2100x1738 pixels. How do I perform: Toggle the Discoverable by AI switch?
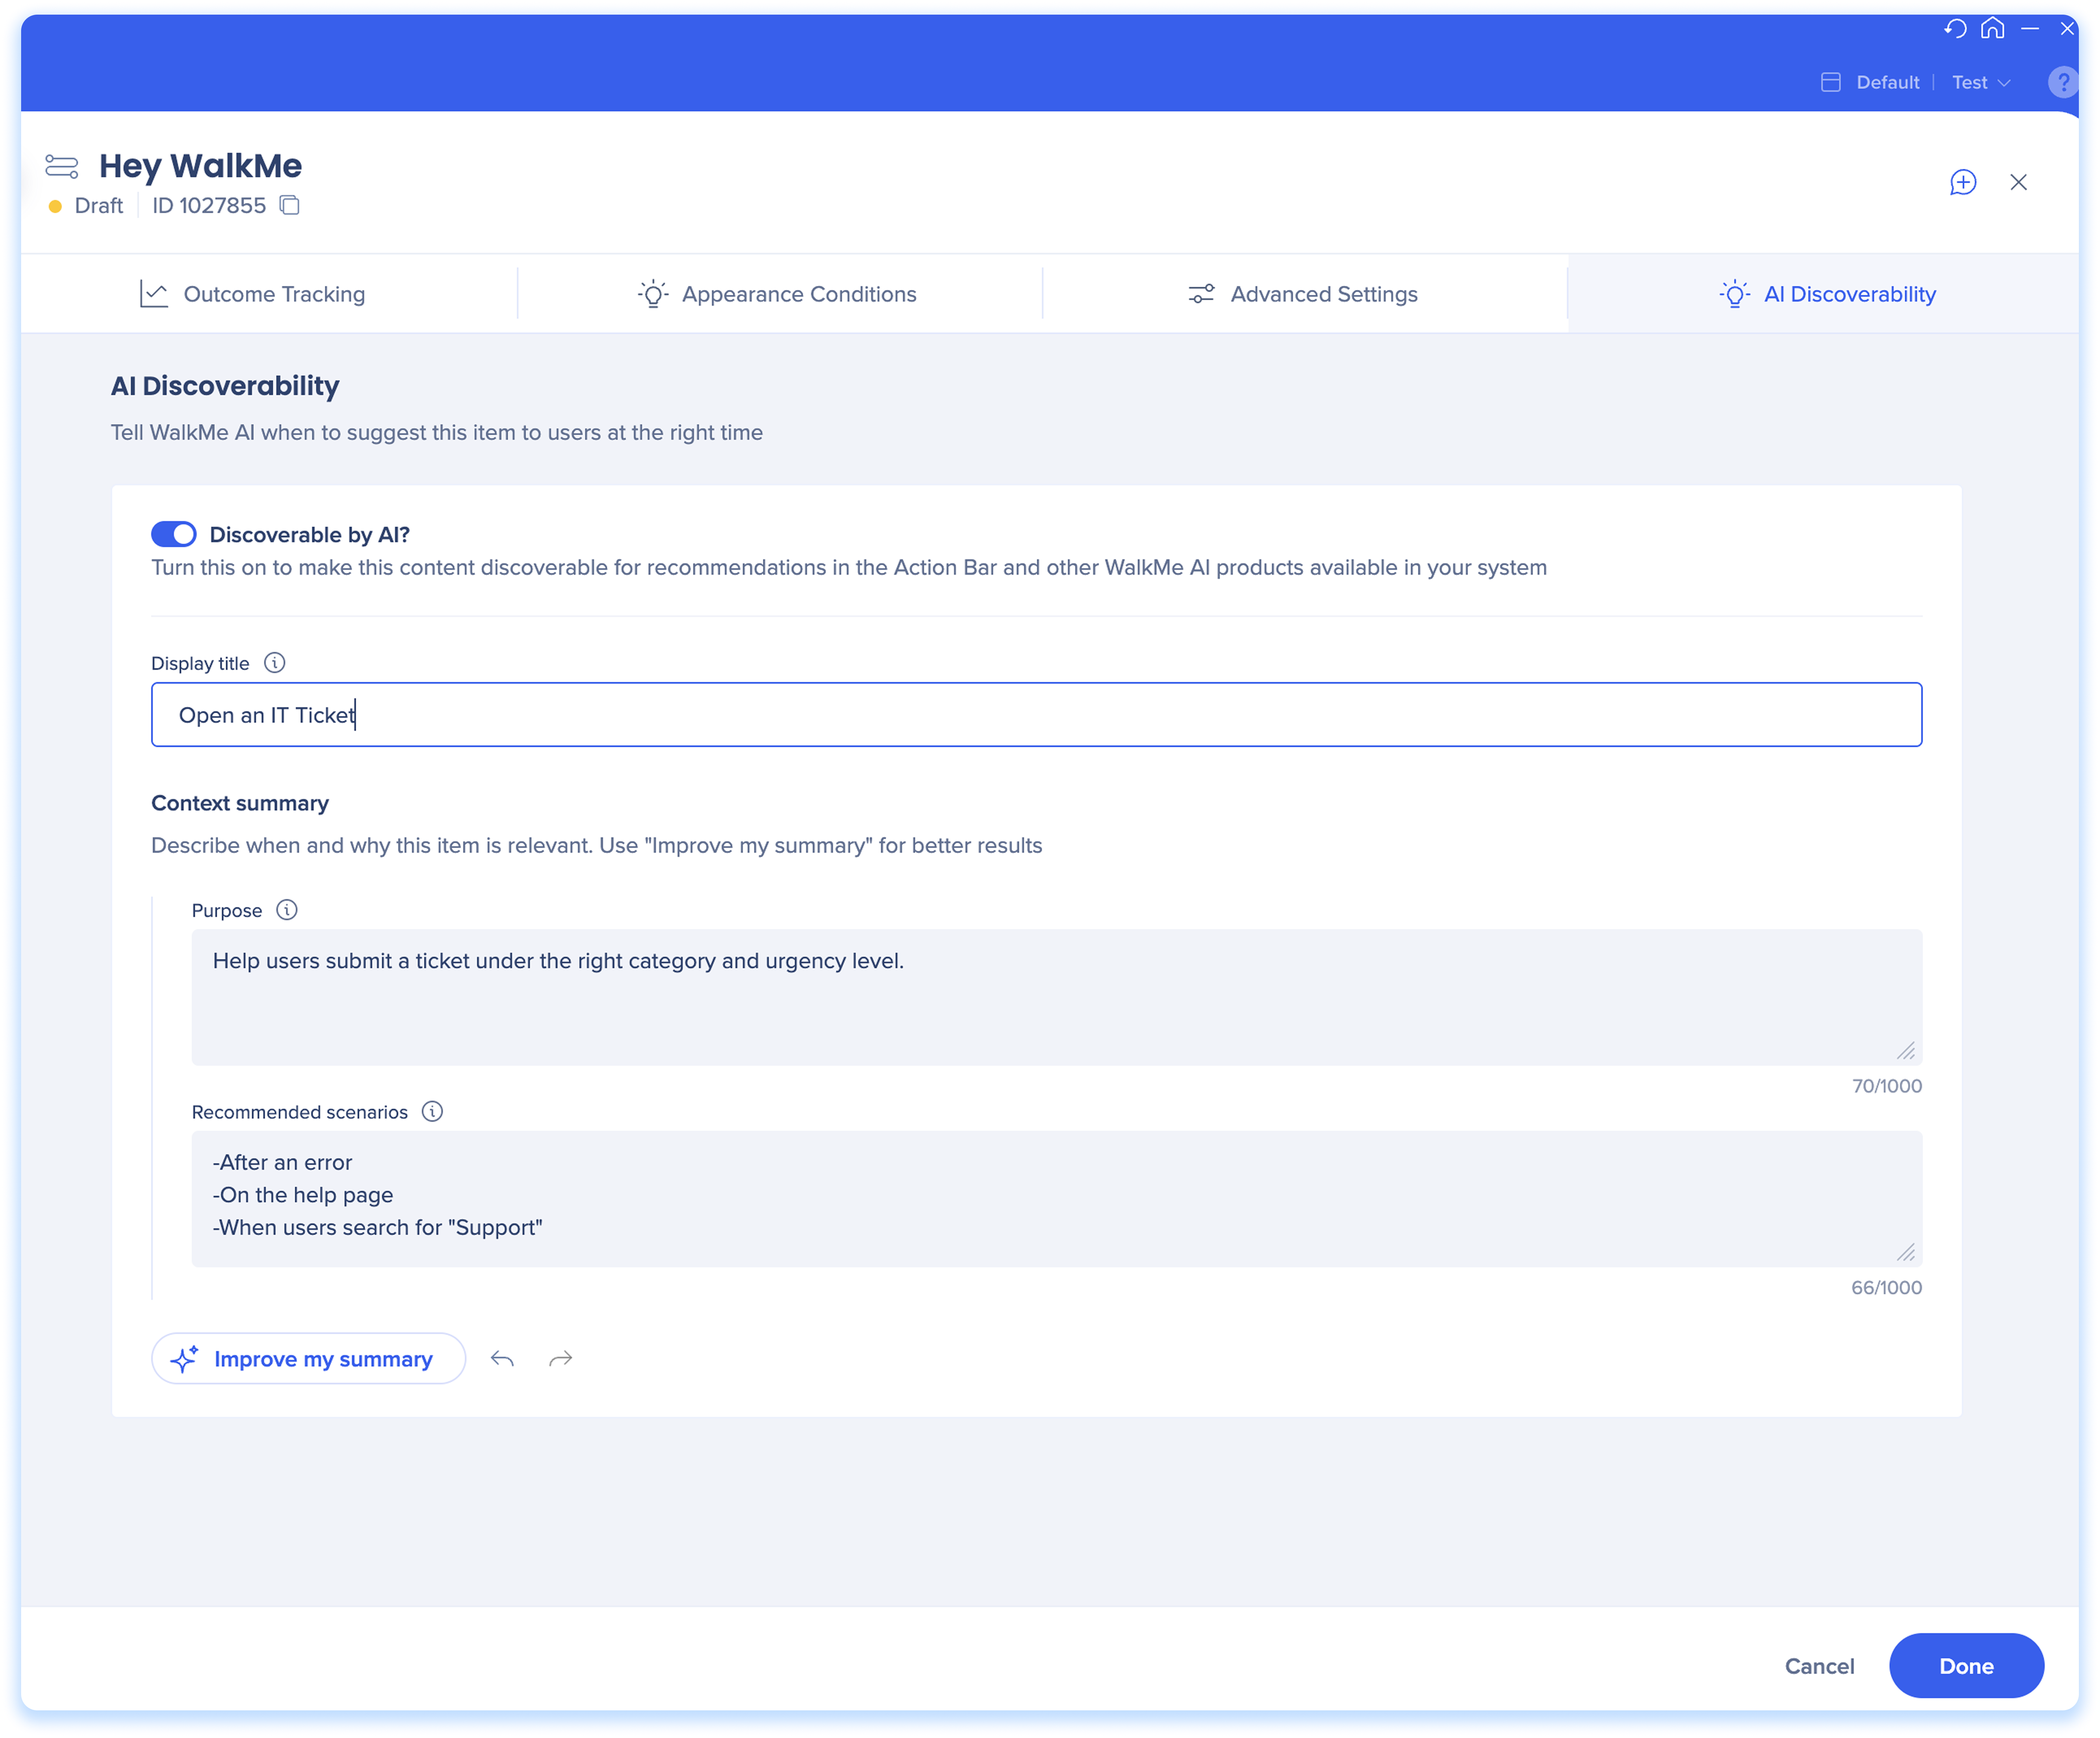pos(174,534)
